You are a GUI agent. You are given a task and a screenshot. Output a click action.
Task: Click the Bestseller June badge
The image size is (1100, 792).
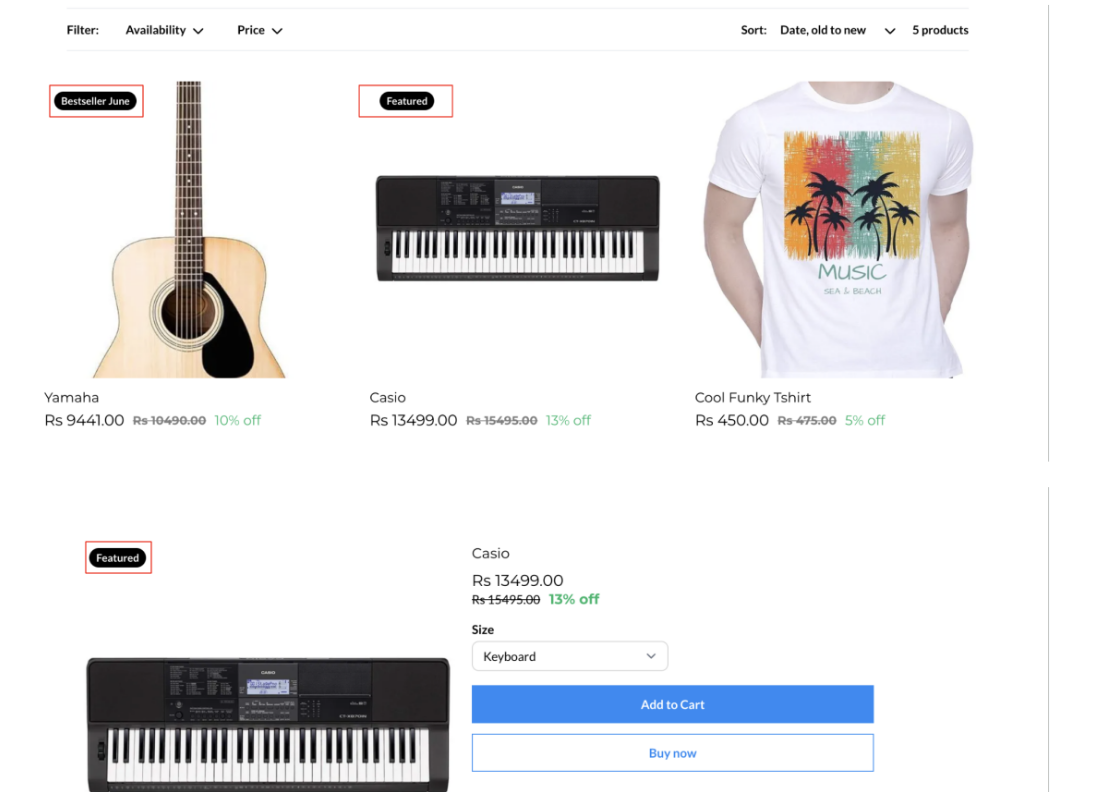(x=96, y=101)
